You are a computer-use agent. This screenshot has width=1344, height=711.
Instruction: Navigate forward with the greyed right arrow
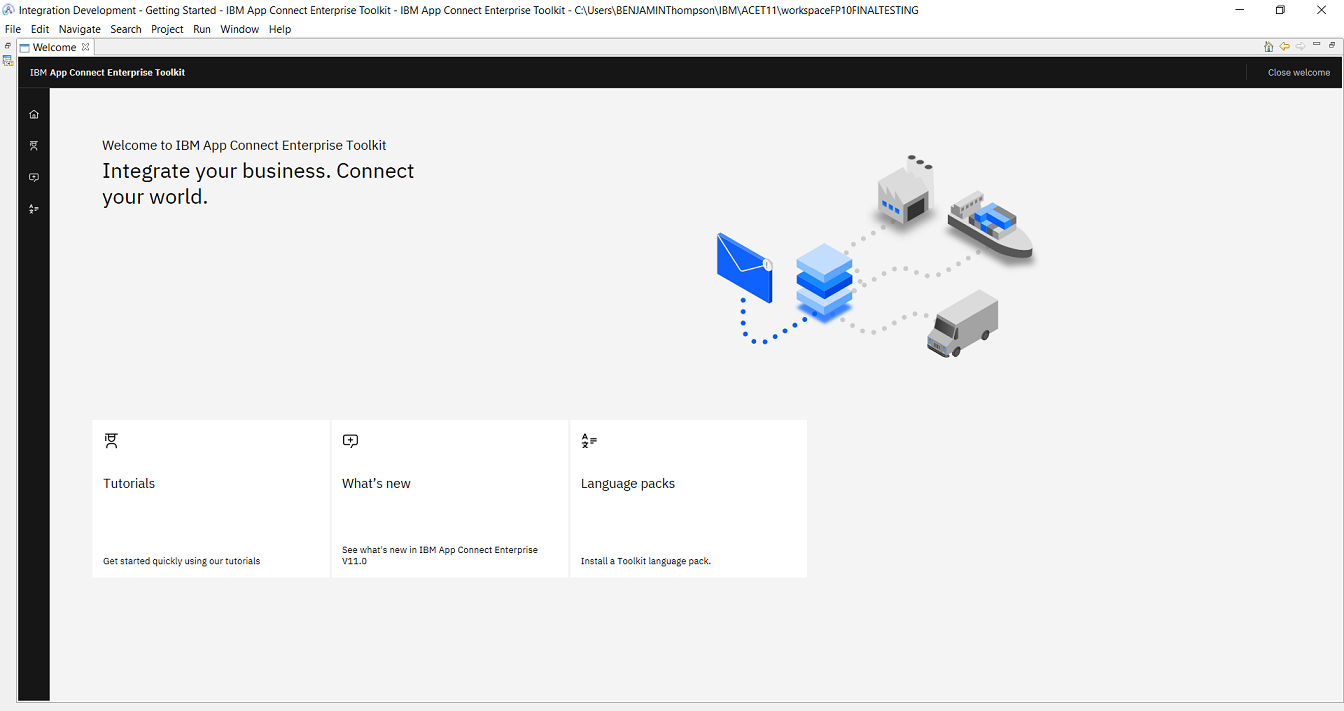pos(1300,46)
